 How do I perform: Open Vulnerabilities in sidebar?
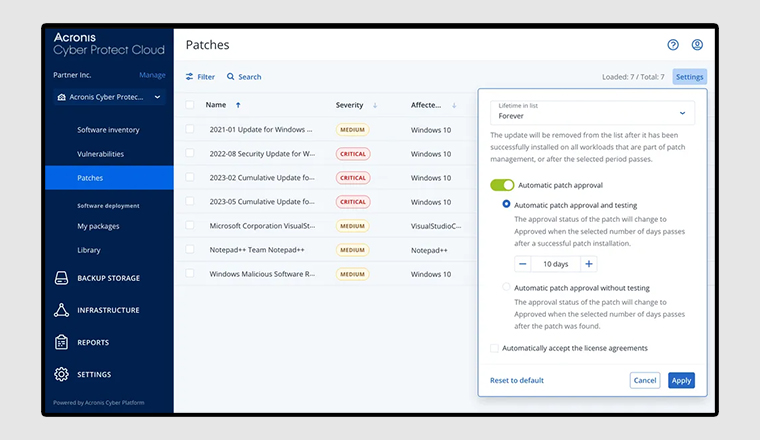(100, 154)
